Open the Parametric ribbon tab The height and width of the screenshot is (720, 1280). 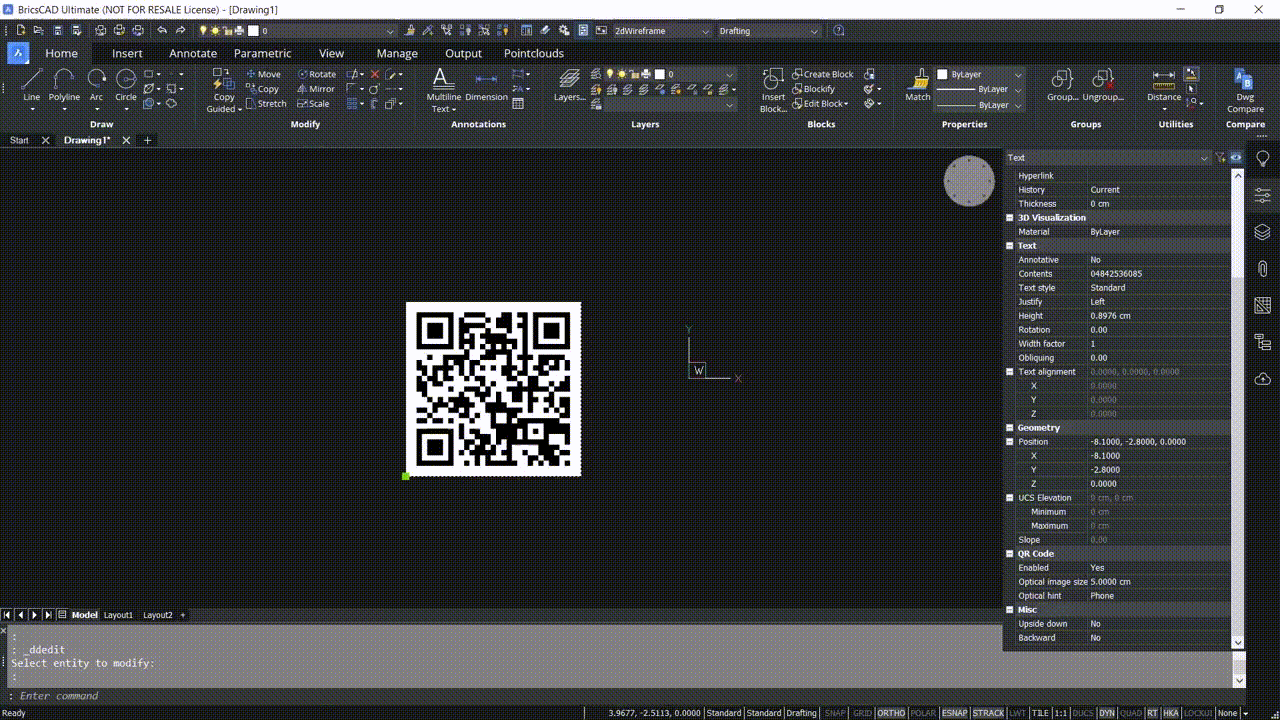(x=263, y=53)
